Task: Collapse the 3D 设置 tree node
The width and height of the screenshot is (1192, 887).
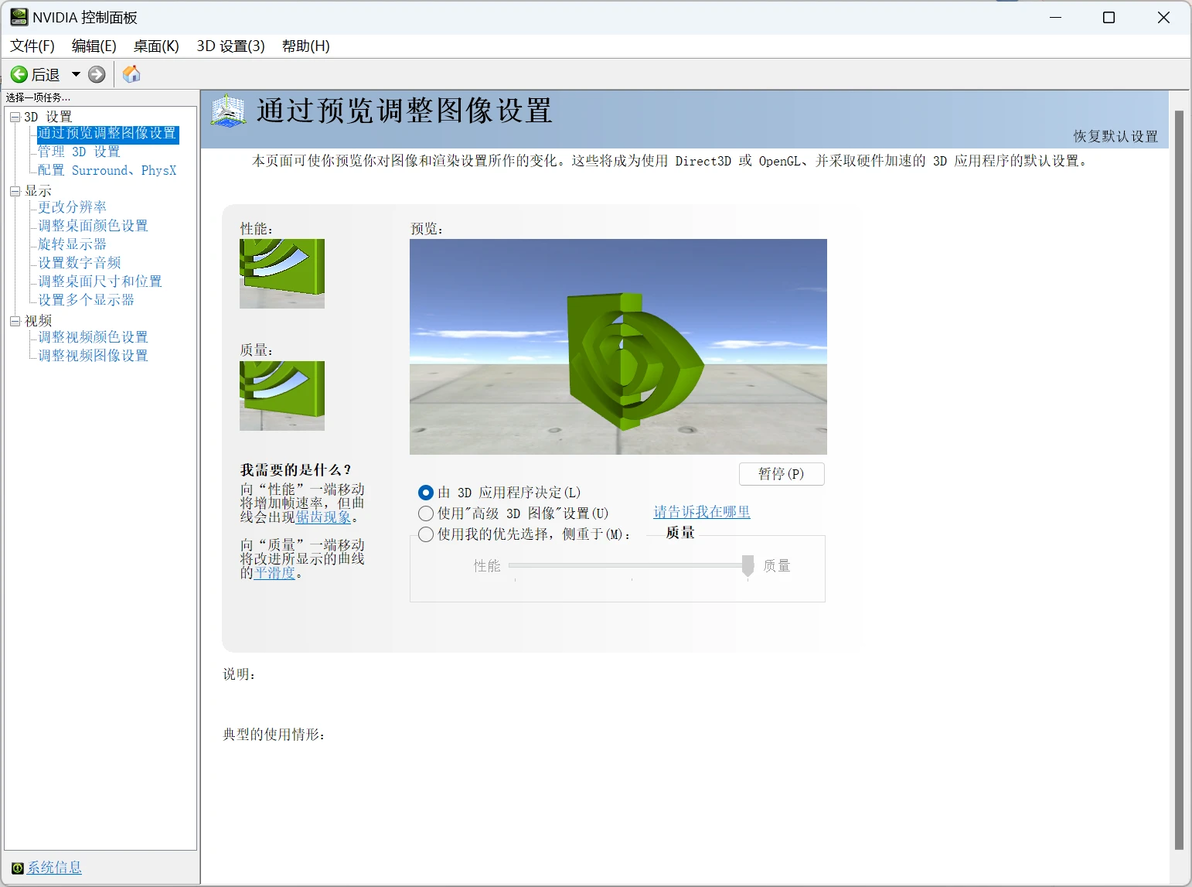Action: coord(14,117)
